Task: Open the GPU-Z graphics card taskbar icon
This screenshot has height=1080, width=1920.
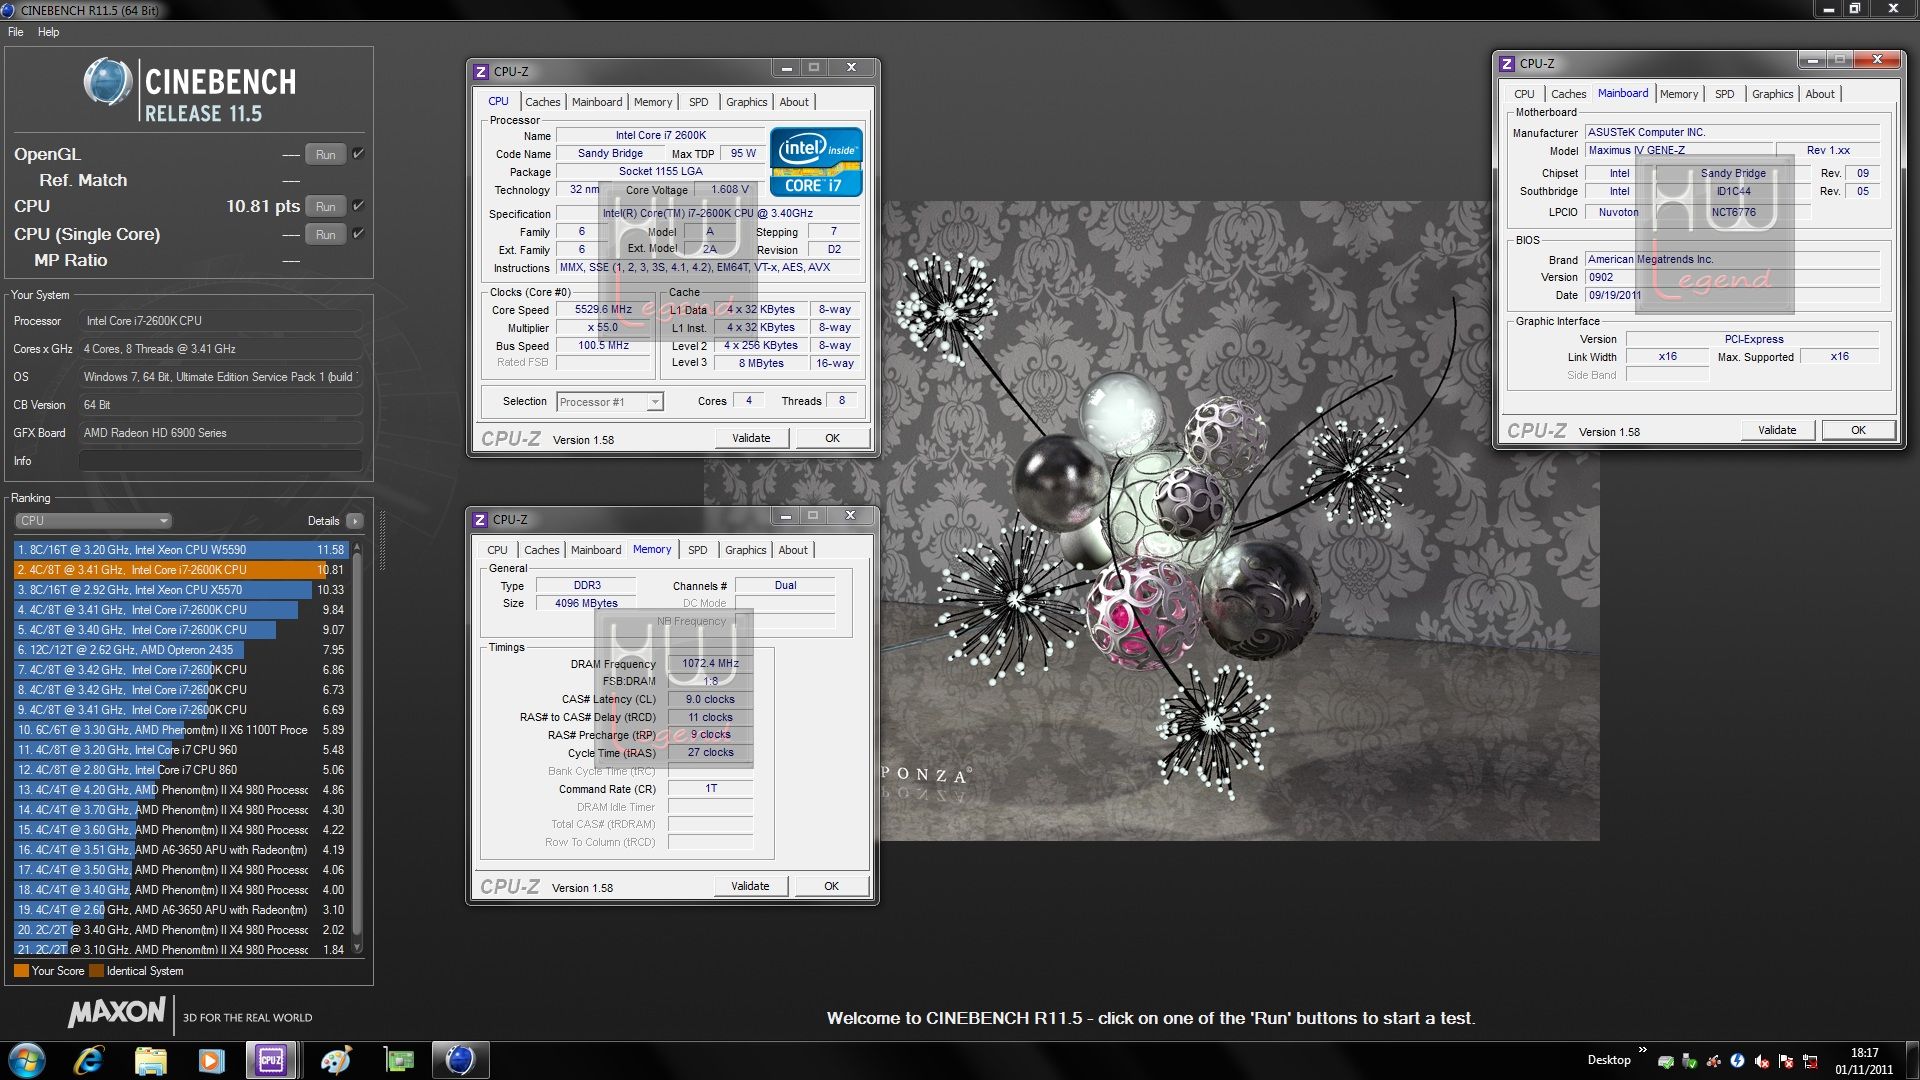Action: point(399,1060)
